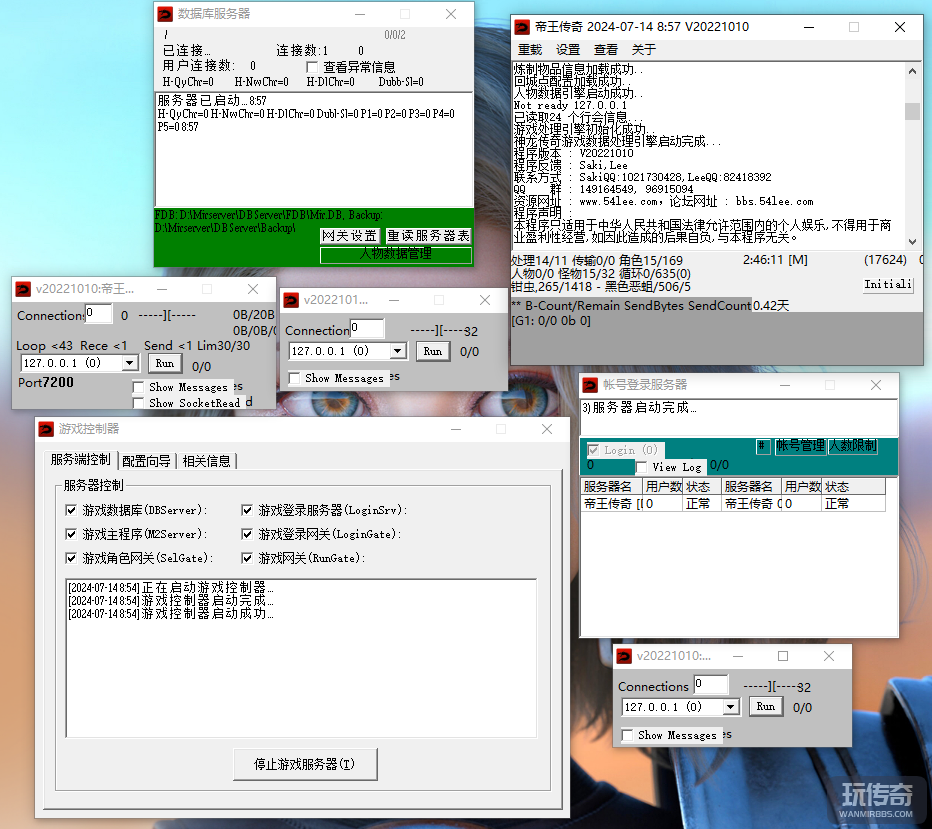Click Connection field in middle gate window
This screenshot has width=932, height=829.
[367, 328]
